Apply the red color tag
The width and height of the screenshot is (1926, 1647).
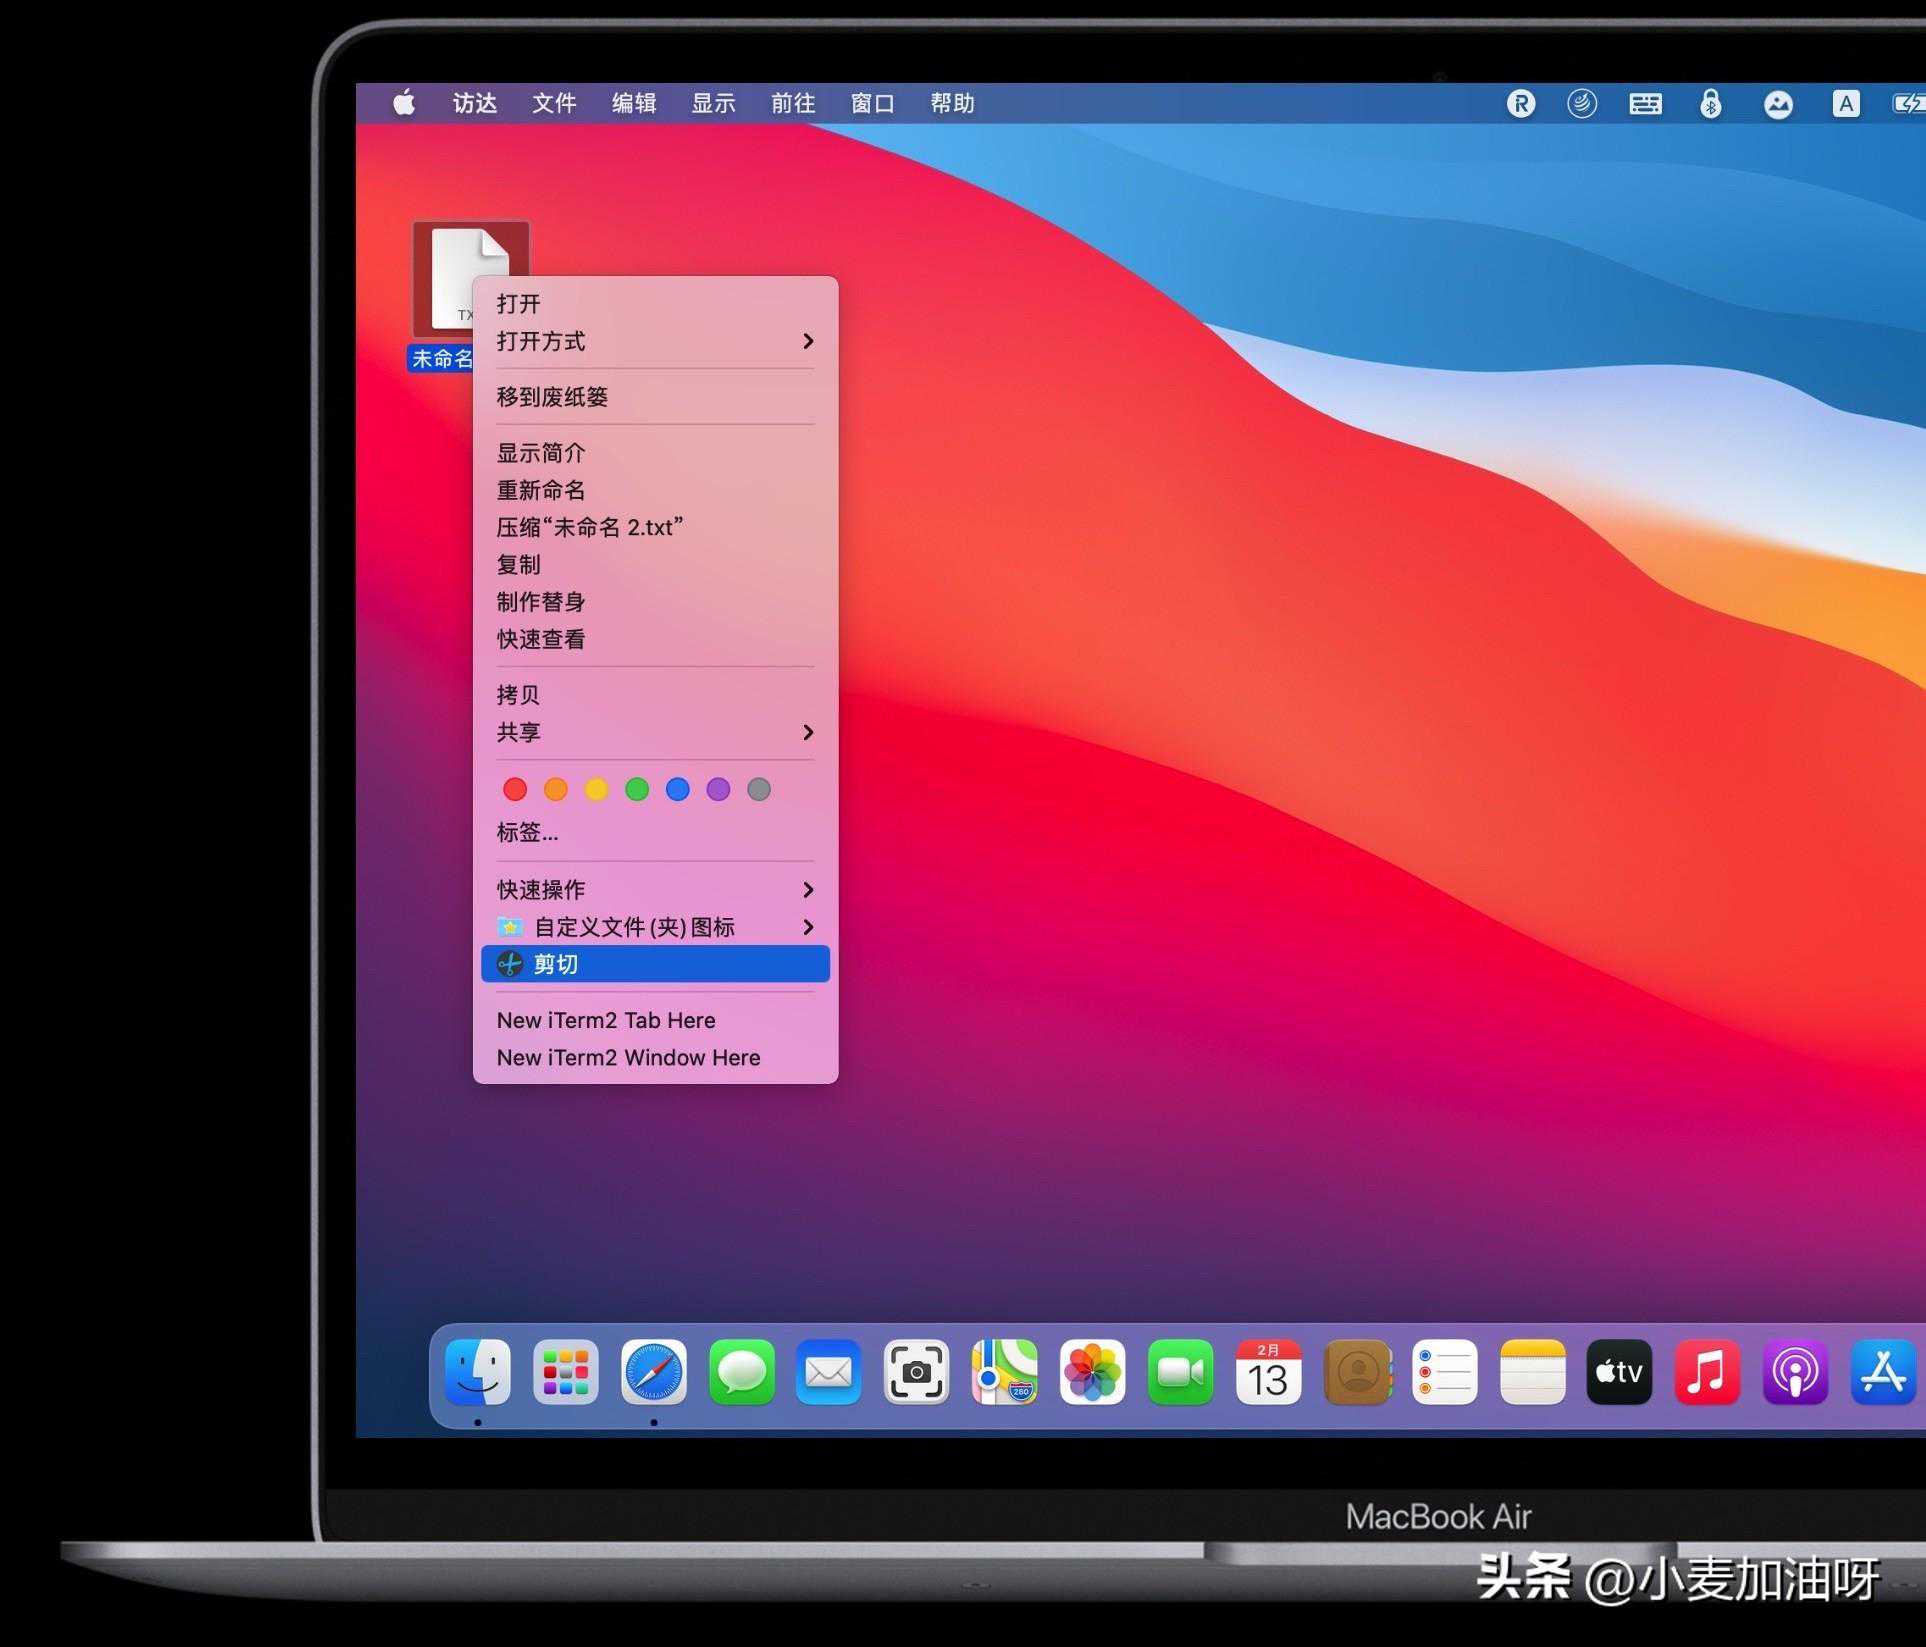point(515,789)
